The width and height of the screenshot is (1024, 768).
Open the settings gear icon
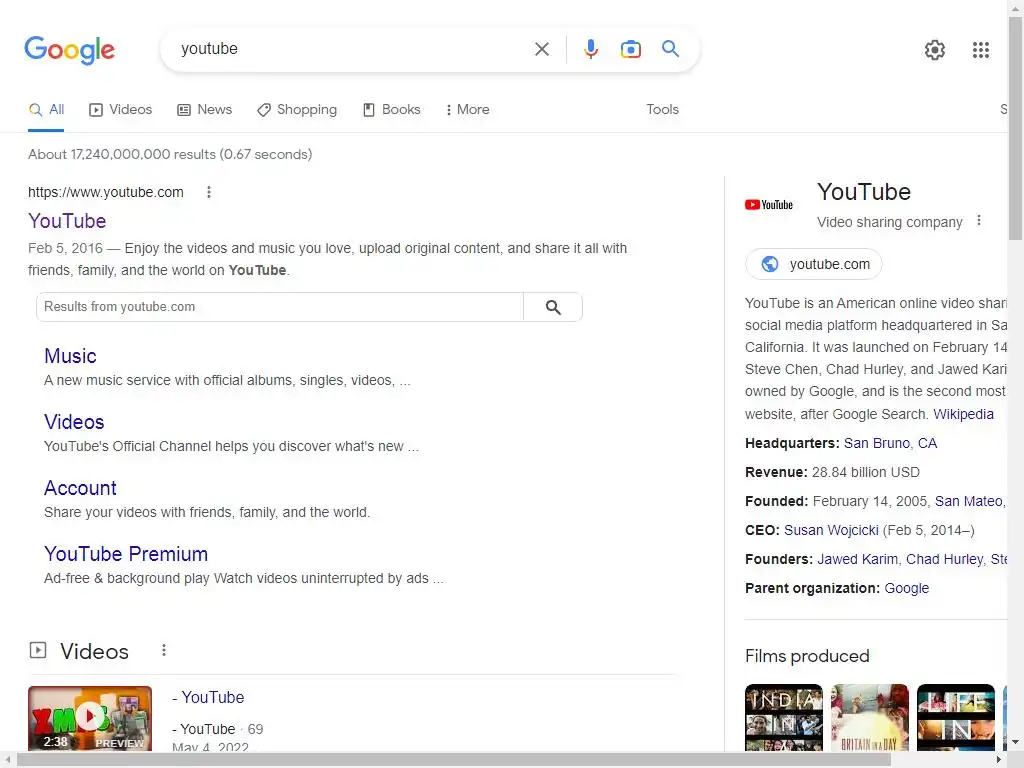[x=935, y=50]
